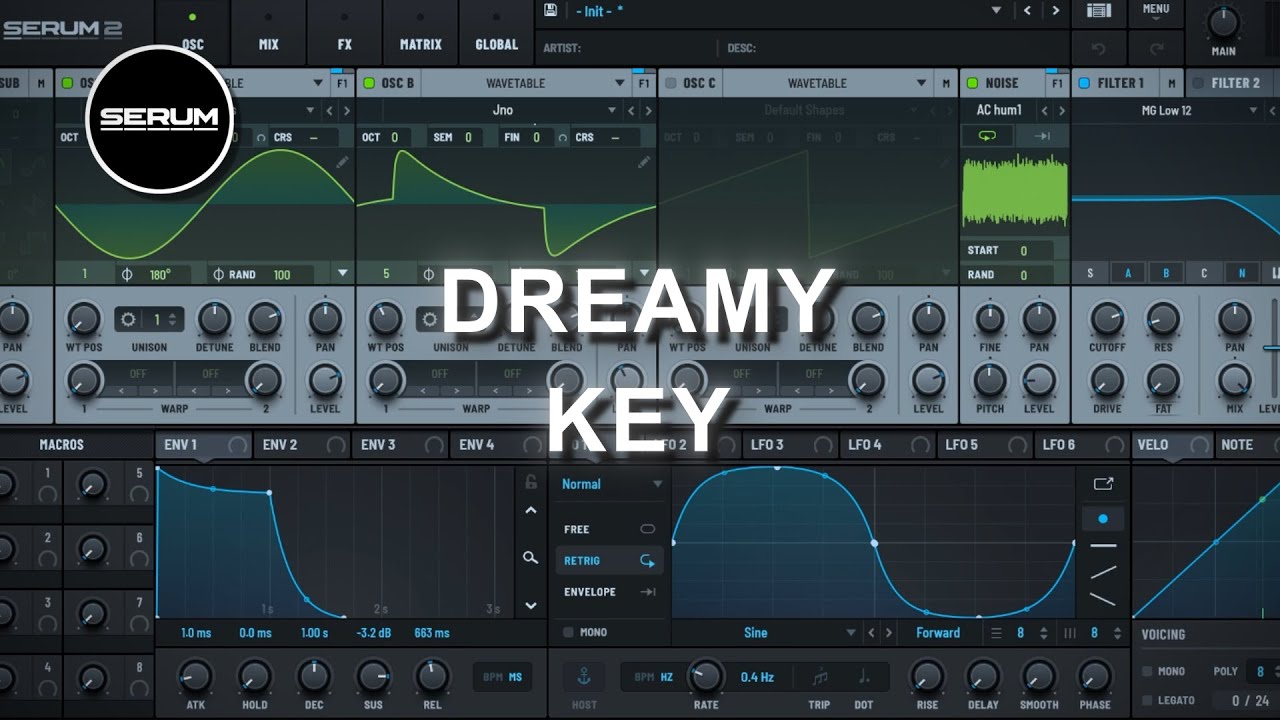Switch to the FX tab
Screen dimensions: 1280x720
(x=345, y=32)
